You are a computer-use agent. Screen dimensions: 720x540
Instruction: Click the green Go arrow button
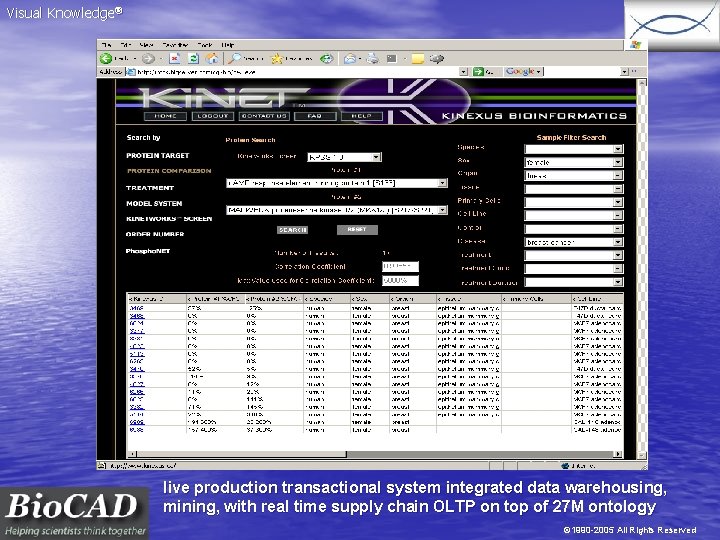click(478, 71)
